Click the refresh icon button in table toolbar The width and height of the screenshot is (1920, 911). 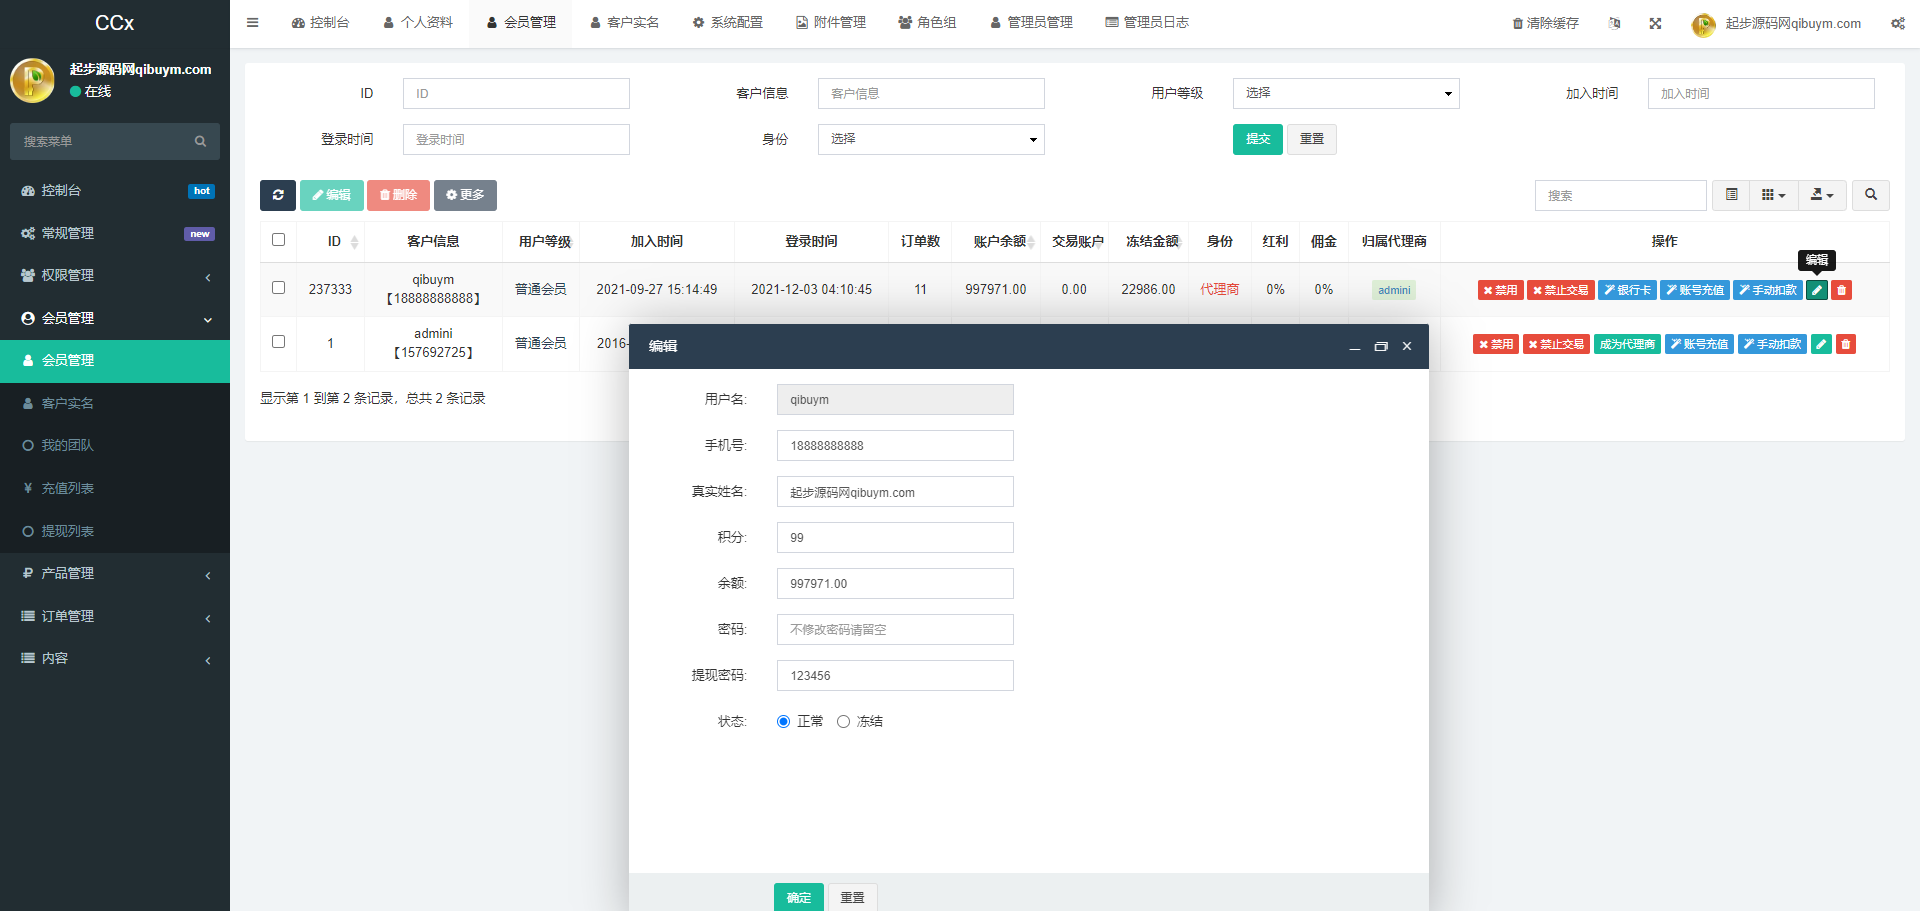coord(278,195)
